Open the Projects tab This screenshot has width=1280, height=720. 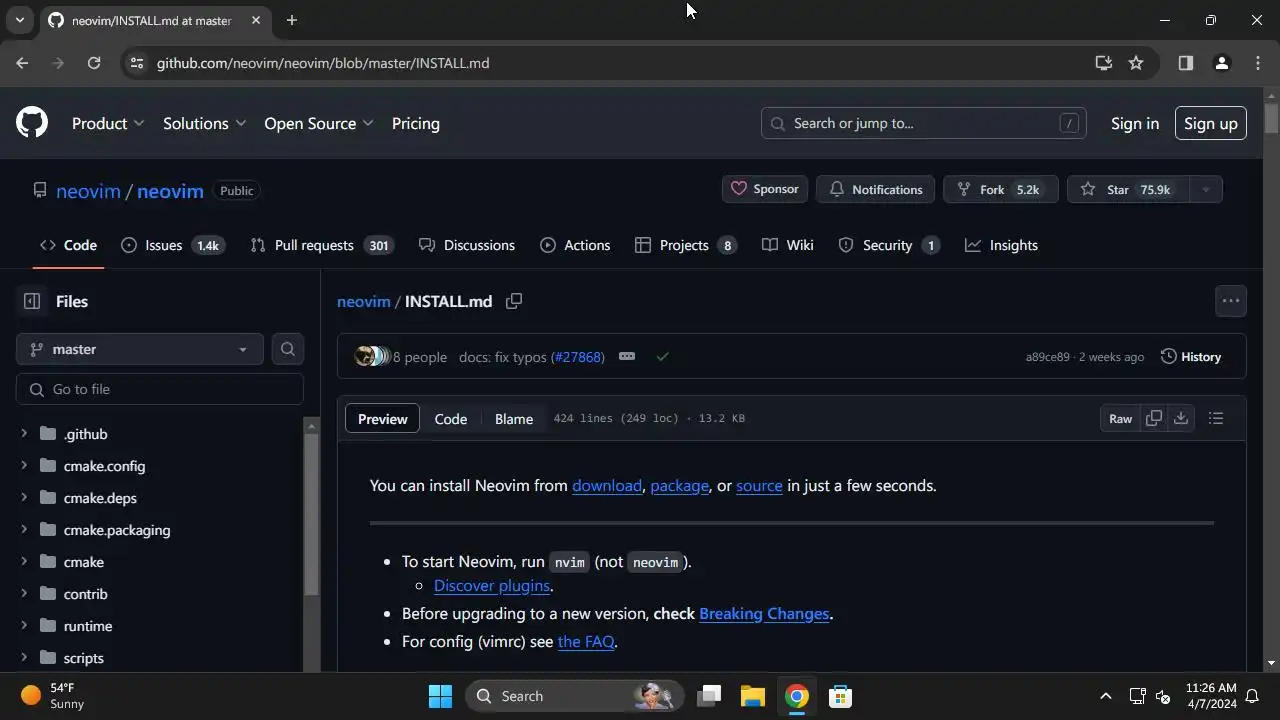click(686, 245)
